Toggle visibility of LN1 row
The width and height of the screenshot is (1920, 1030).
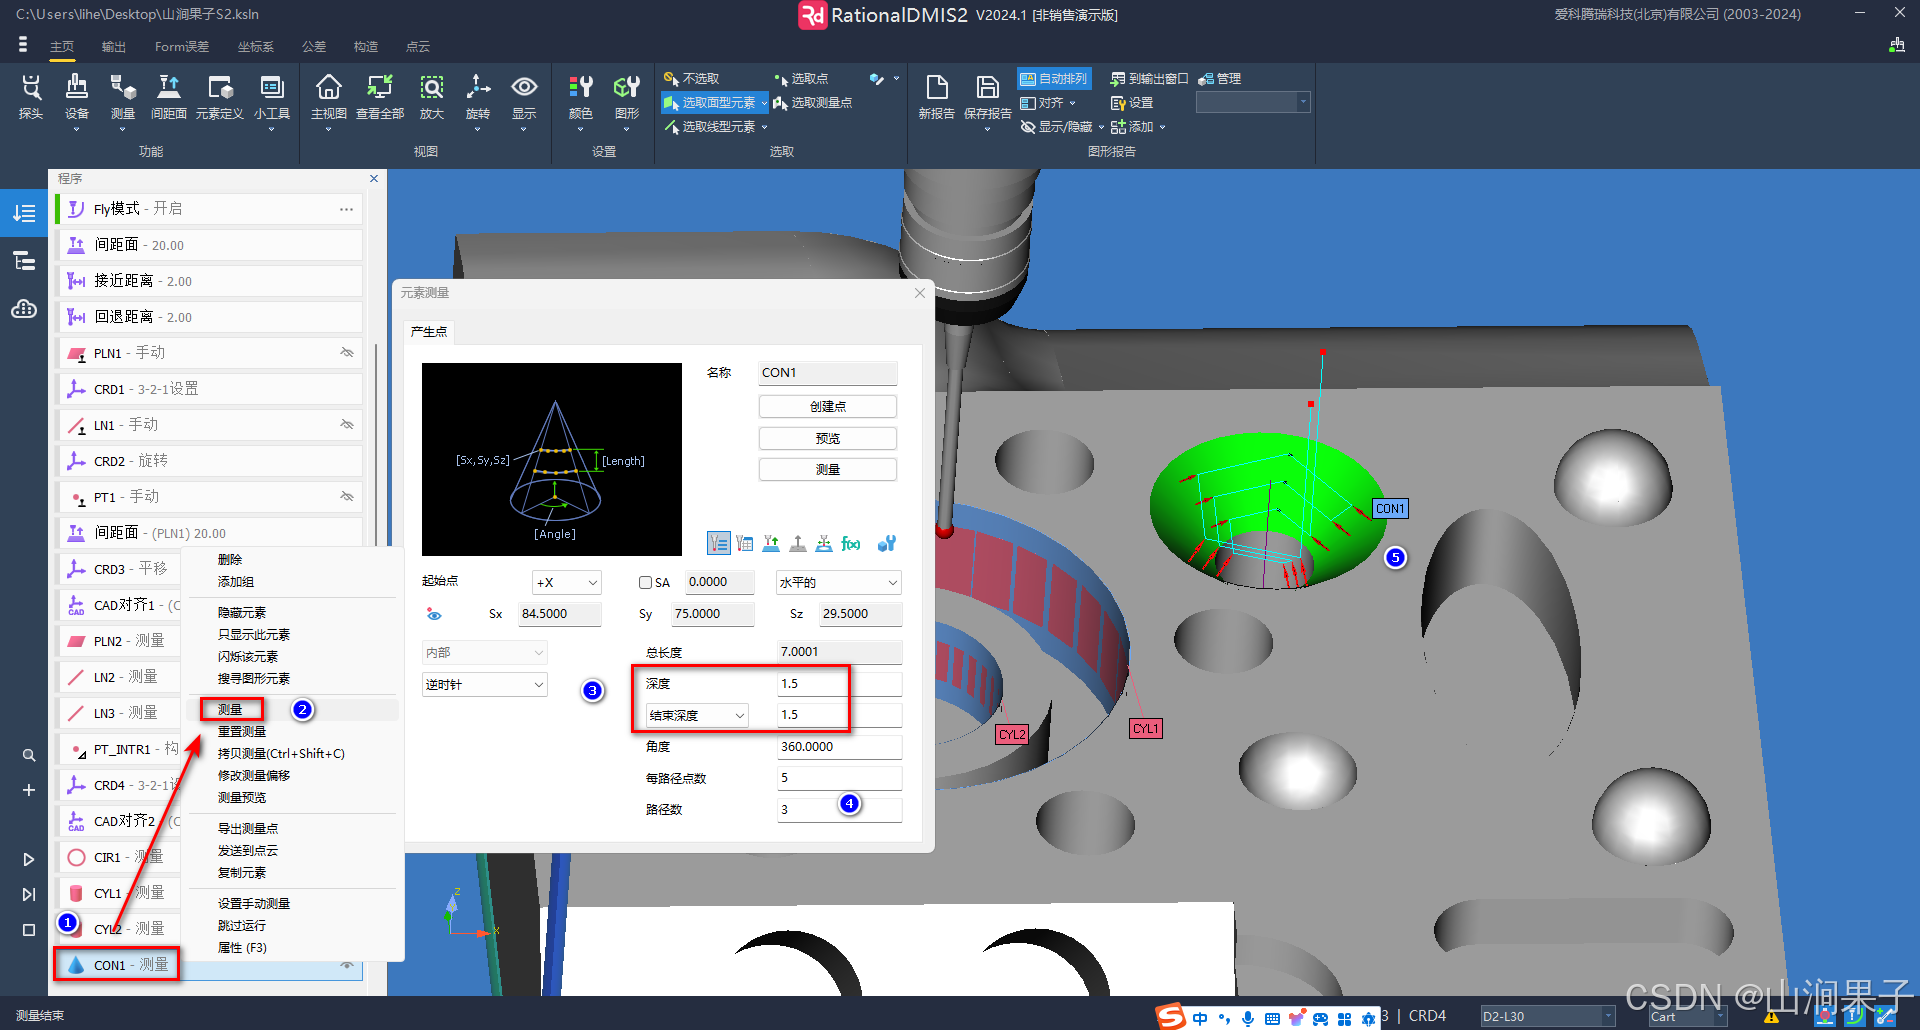tap(347, 424)
